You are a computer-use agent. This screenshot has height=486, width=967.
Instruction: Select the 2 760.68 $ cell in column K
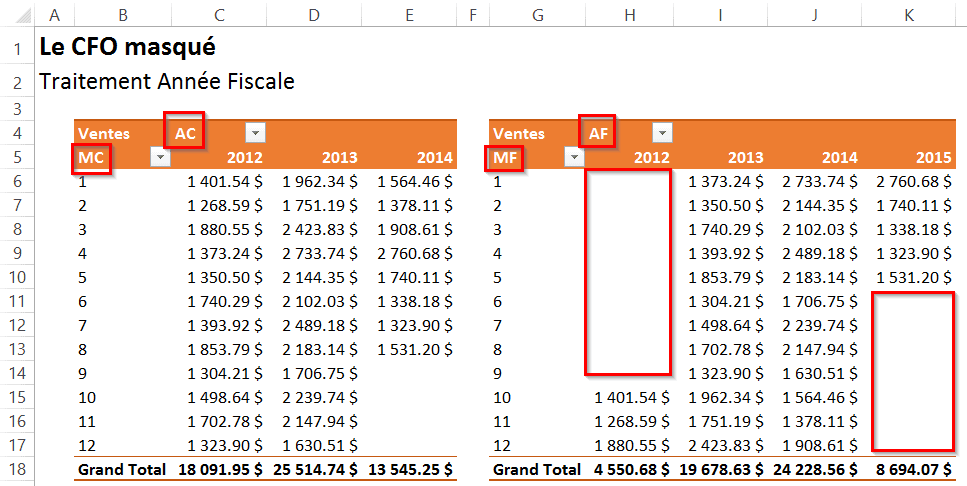(912, 181)
